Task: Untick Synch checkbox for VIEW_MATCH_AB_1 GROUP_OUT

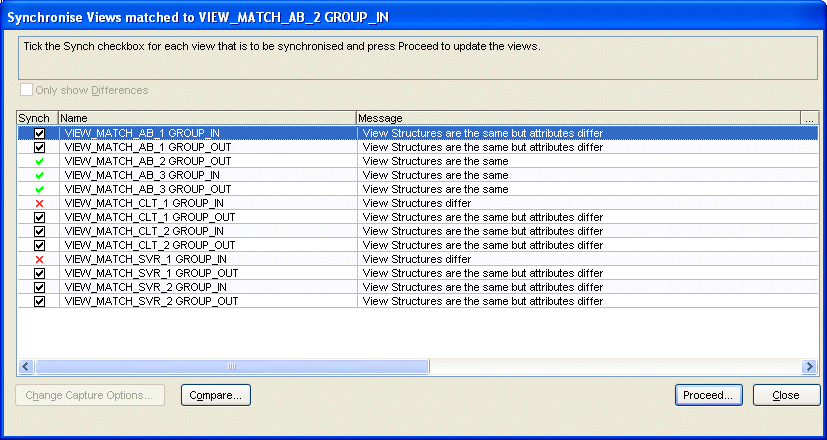Action: 39,147
